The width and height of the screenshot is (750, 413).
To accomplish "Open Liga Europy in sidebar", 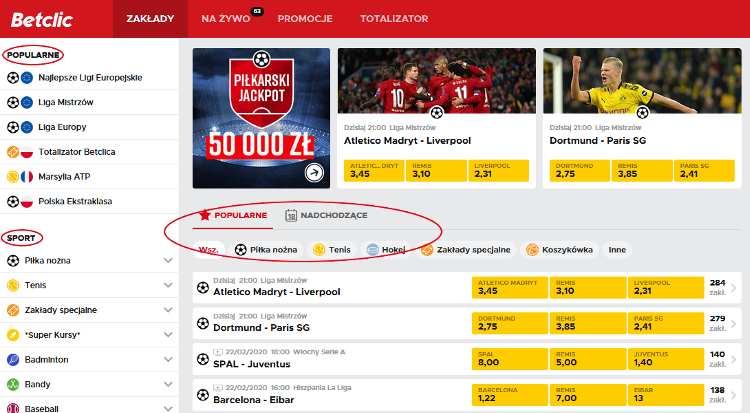I will tap(62, 127).
